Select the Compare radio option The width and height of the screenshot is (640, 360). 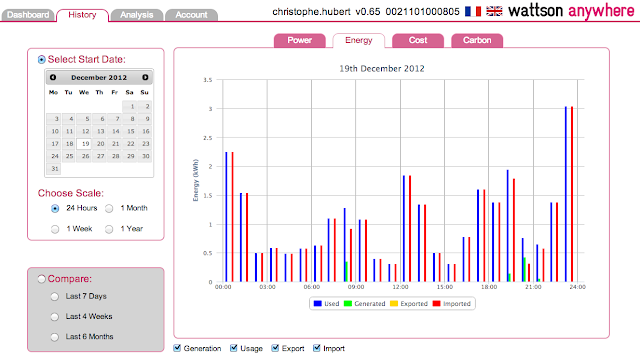pyautogui.click(x=42, y=279)
